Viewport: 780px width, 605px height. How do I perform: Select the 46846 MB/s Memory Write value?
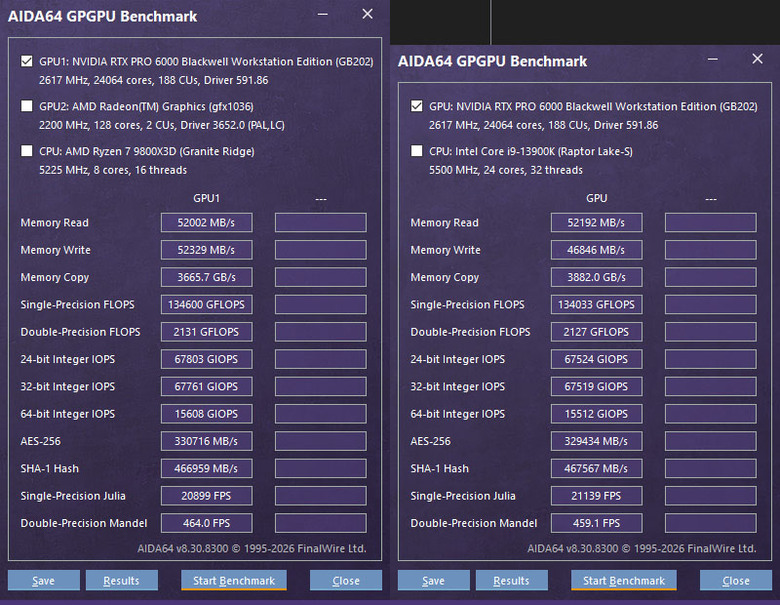(x=596, y=250)
